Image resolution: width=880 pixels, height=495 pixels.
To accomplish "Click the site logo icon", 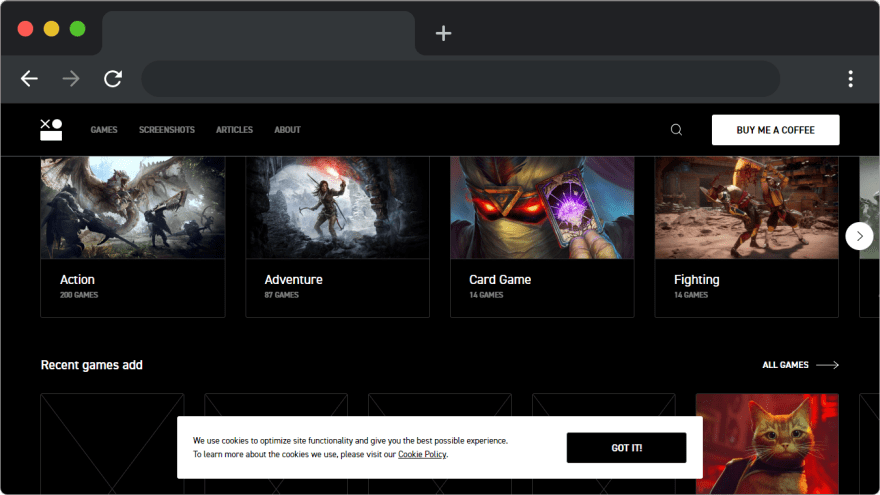I will [x=51, y=130].
